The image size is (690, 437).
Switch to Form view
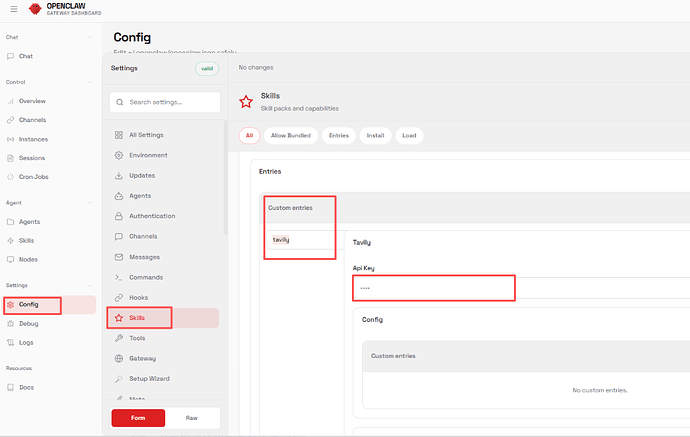(x=138, y=418)
